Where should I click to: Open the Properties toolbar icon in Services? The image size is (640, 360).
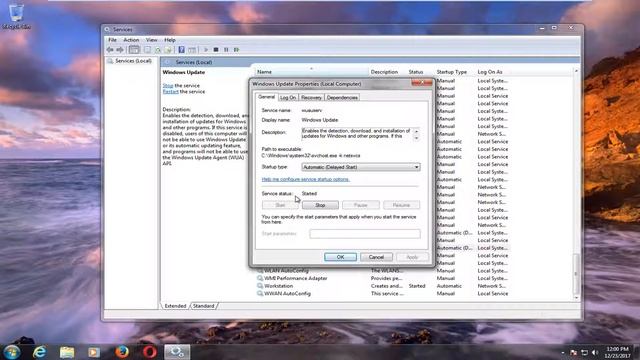click(x=147, y=50)
